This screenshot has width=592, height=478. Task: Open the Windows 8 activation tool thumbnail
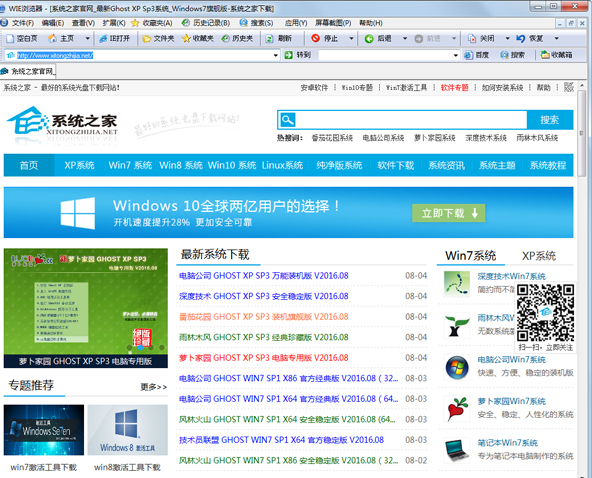coord(128,430)
